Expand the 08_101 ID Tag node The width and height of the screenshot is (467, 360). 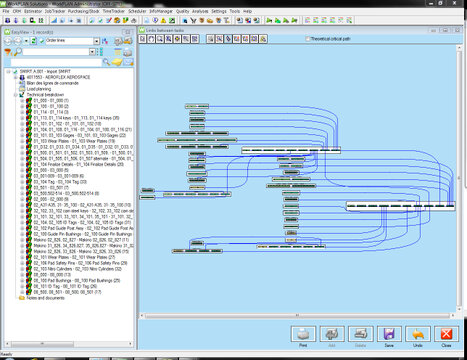tap(22, 286)
